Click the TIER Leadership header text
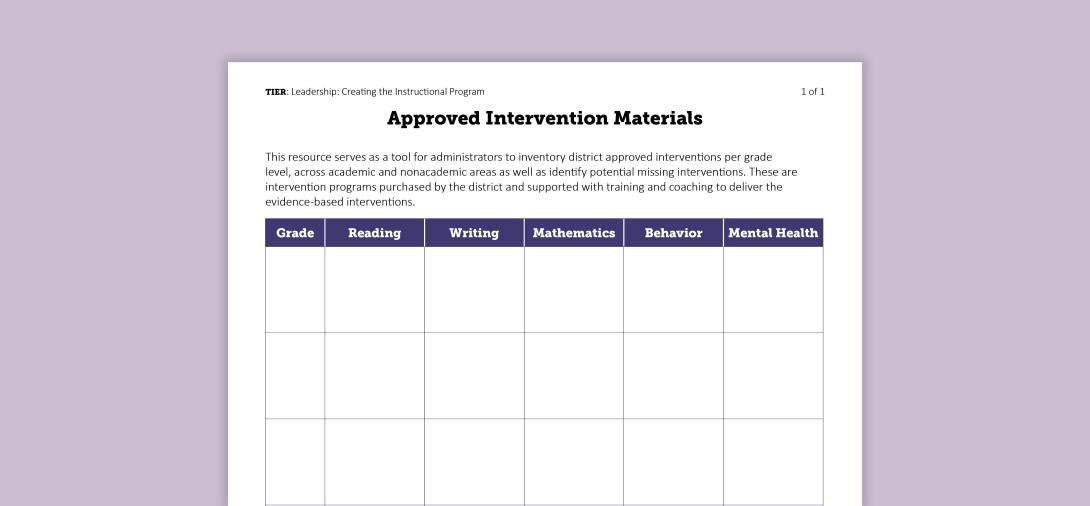Viewport: 1090px width, 506px height. click(375, 92)
